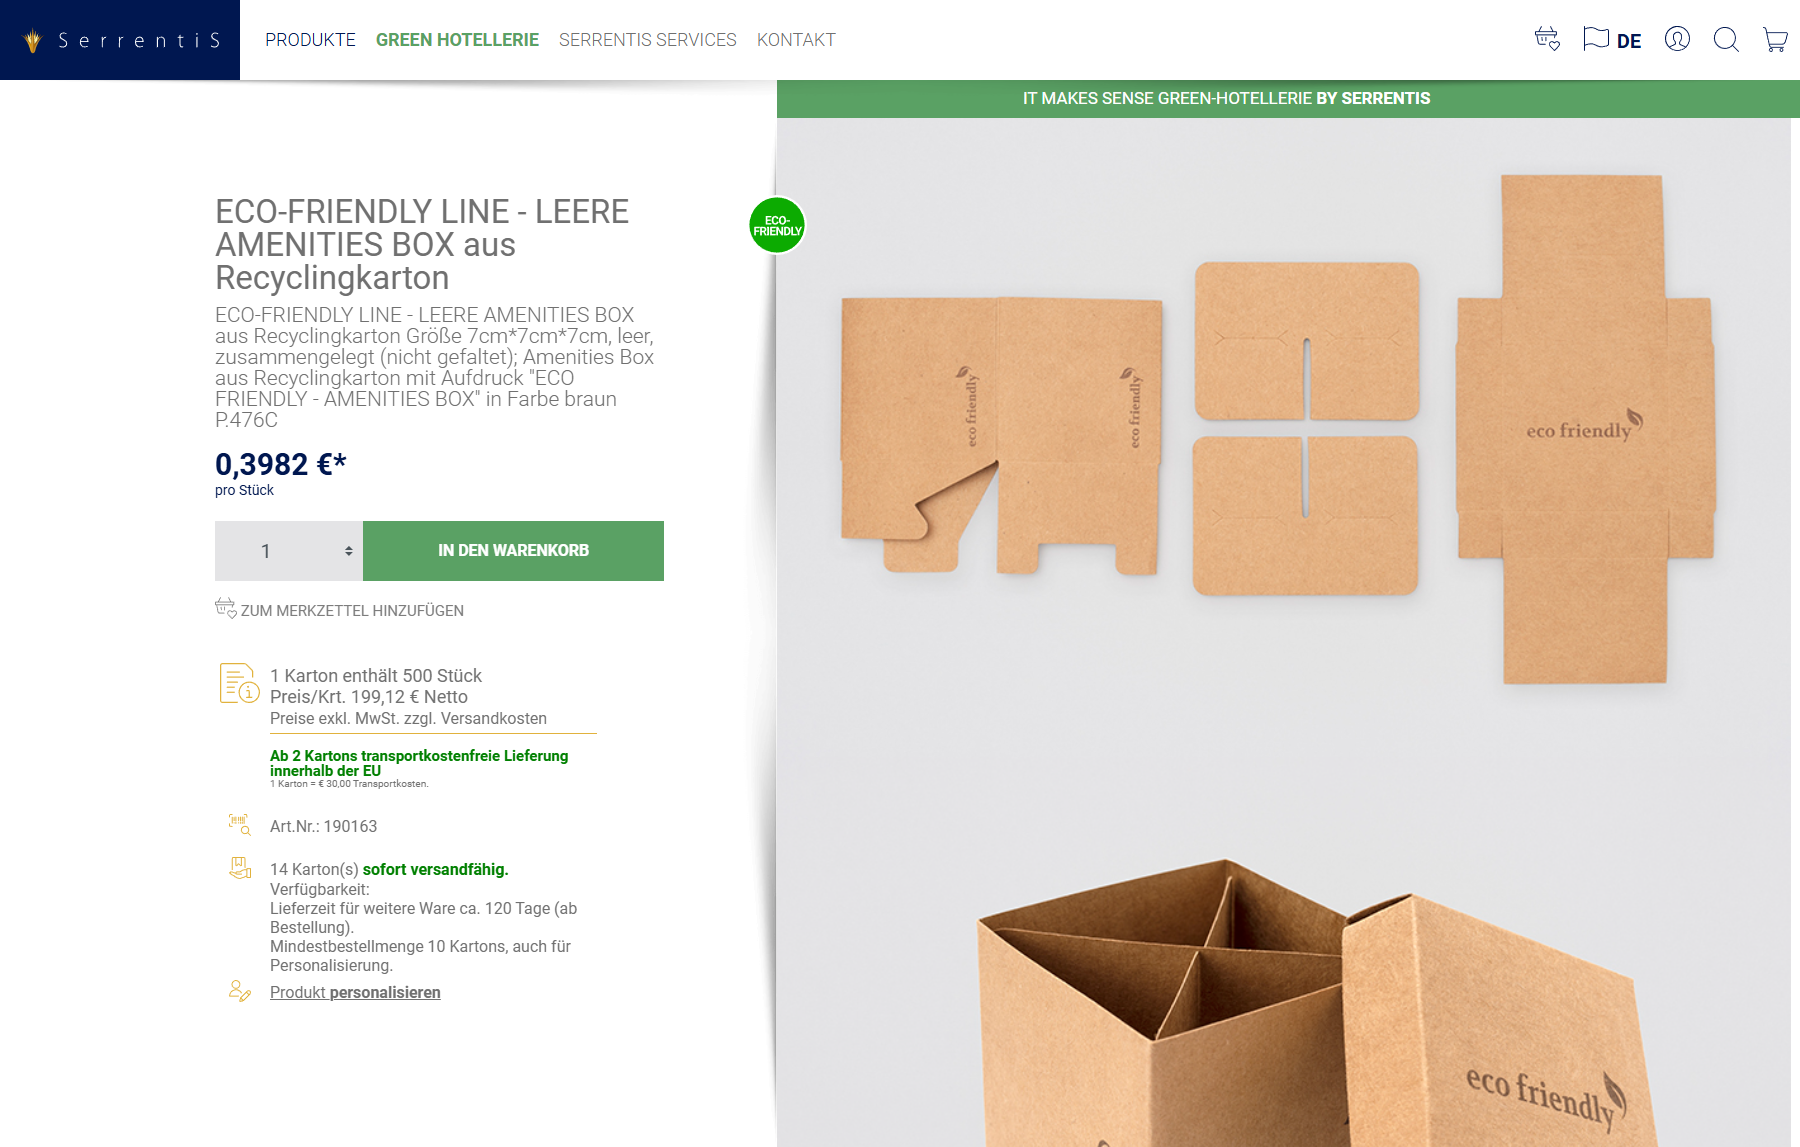The height and width of the screenshot is (1147, 1800).
Task: Open the shopping cart icon
Action: (x=1775, y=40)
